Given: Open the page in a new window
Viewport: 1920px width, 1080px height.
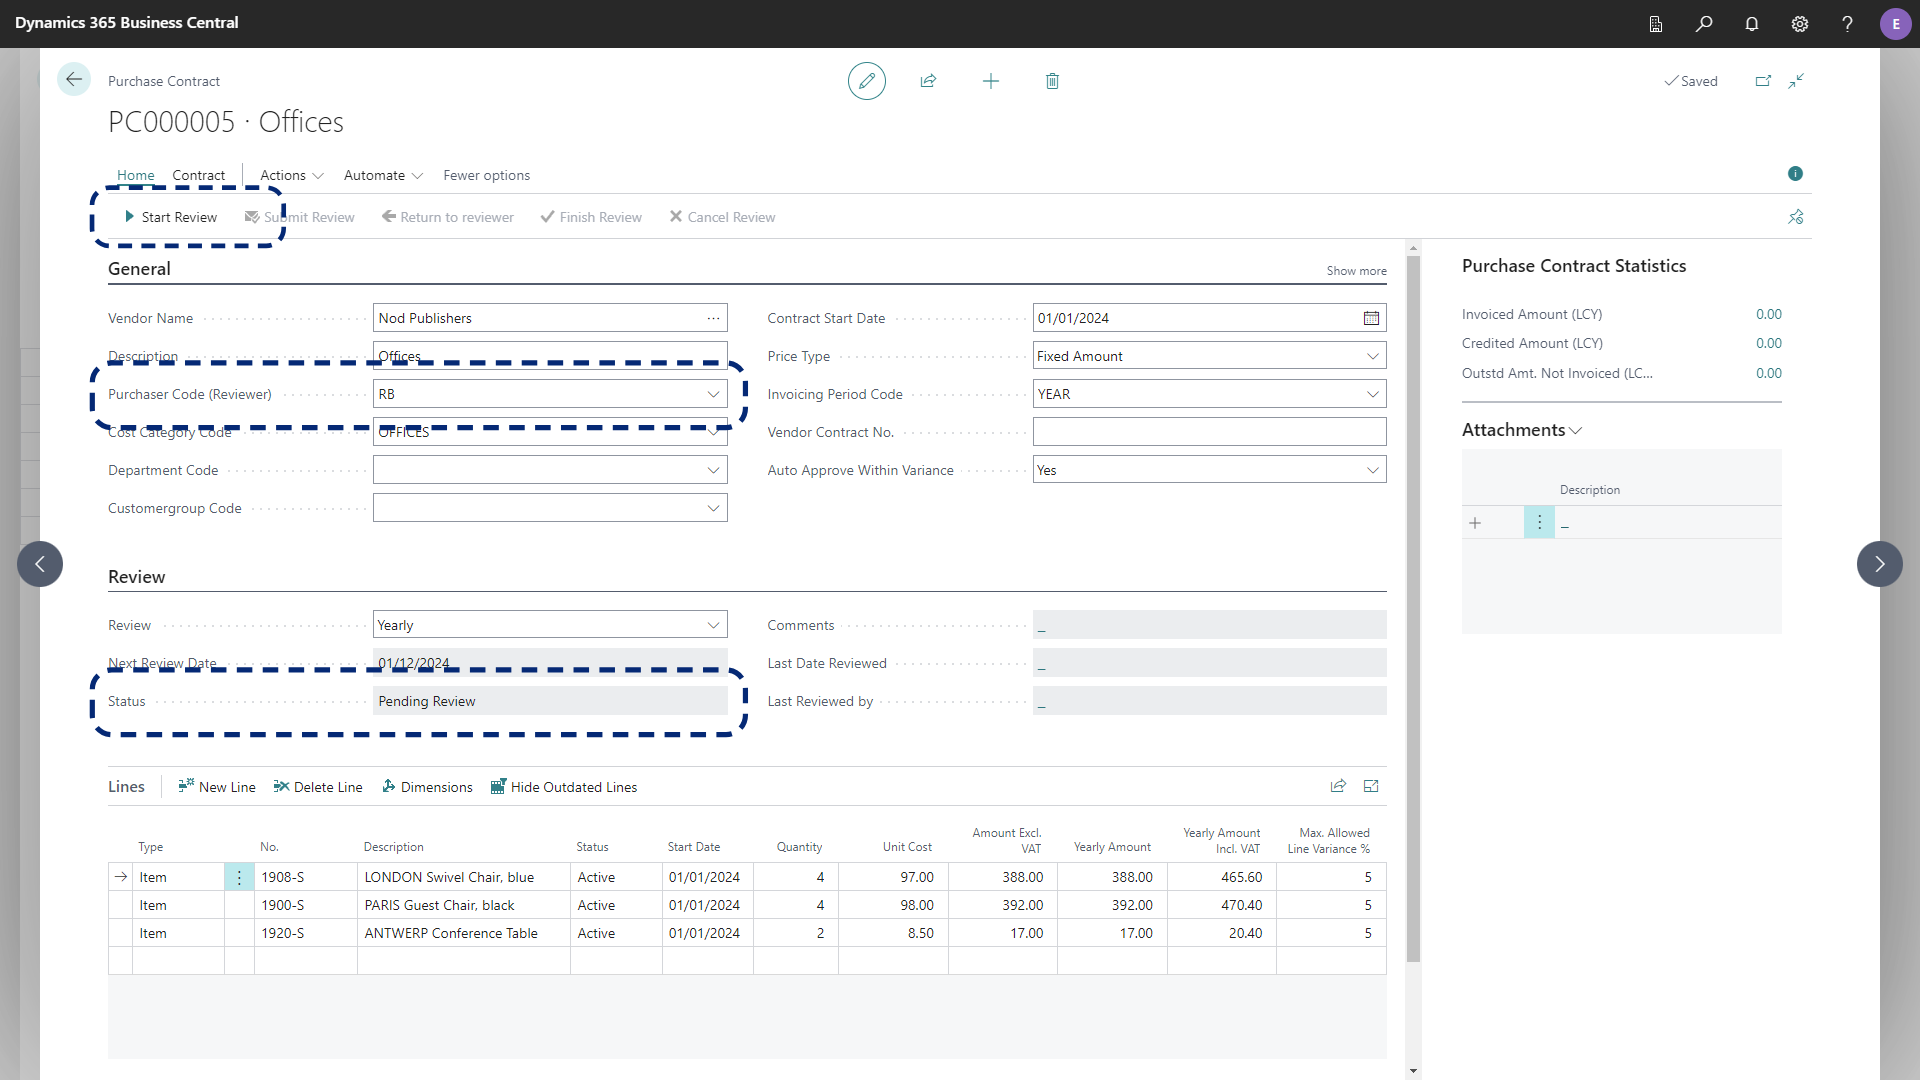Looking at the screenshot, I should tap(1763, 81).
